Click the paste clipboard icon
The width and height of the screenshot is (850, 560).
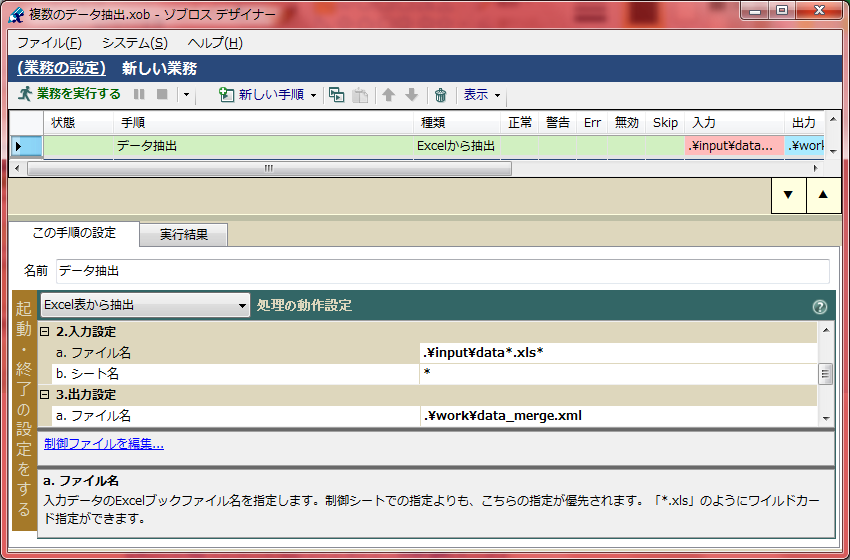coord(360,95)
